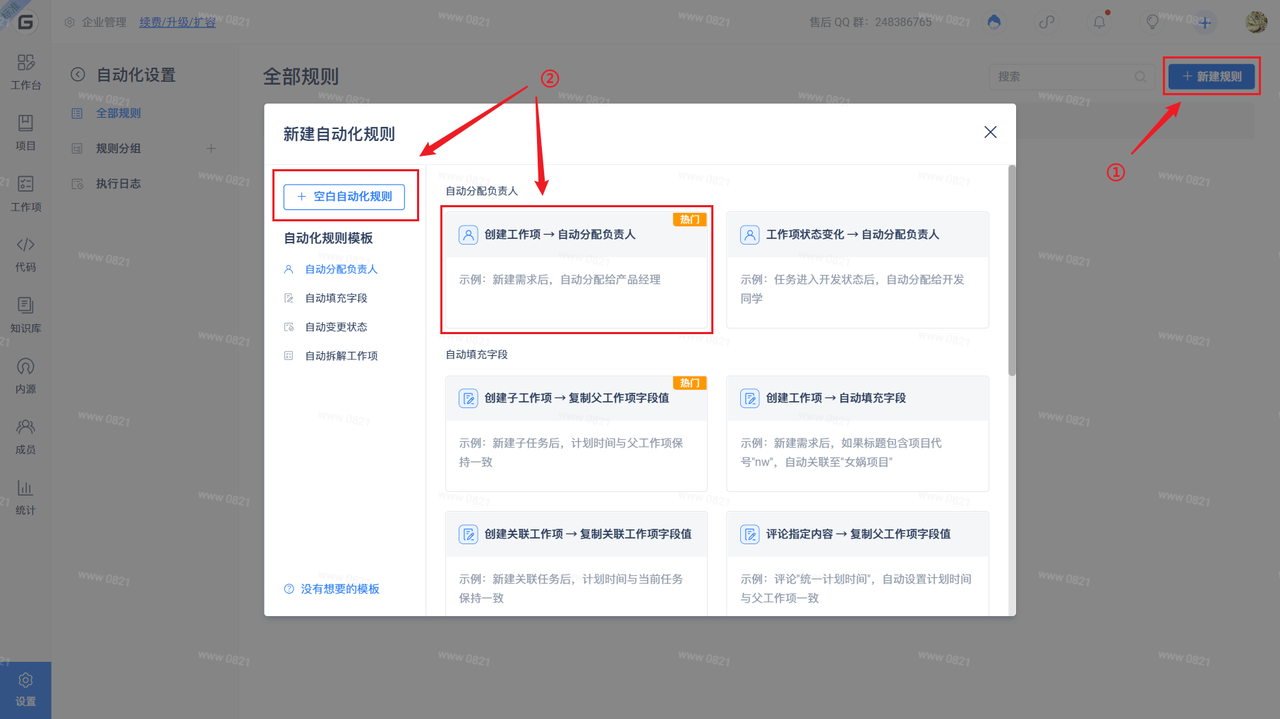Choose 创建工作项 → 自动填充字段 template
The height and width of the screenshot is (719, 1280).
pyautogui.click(x=858, y=433)
